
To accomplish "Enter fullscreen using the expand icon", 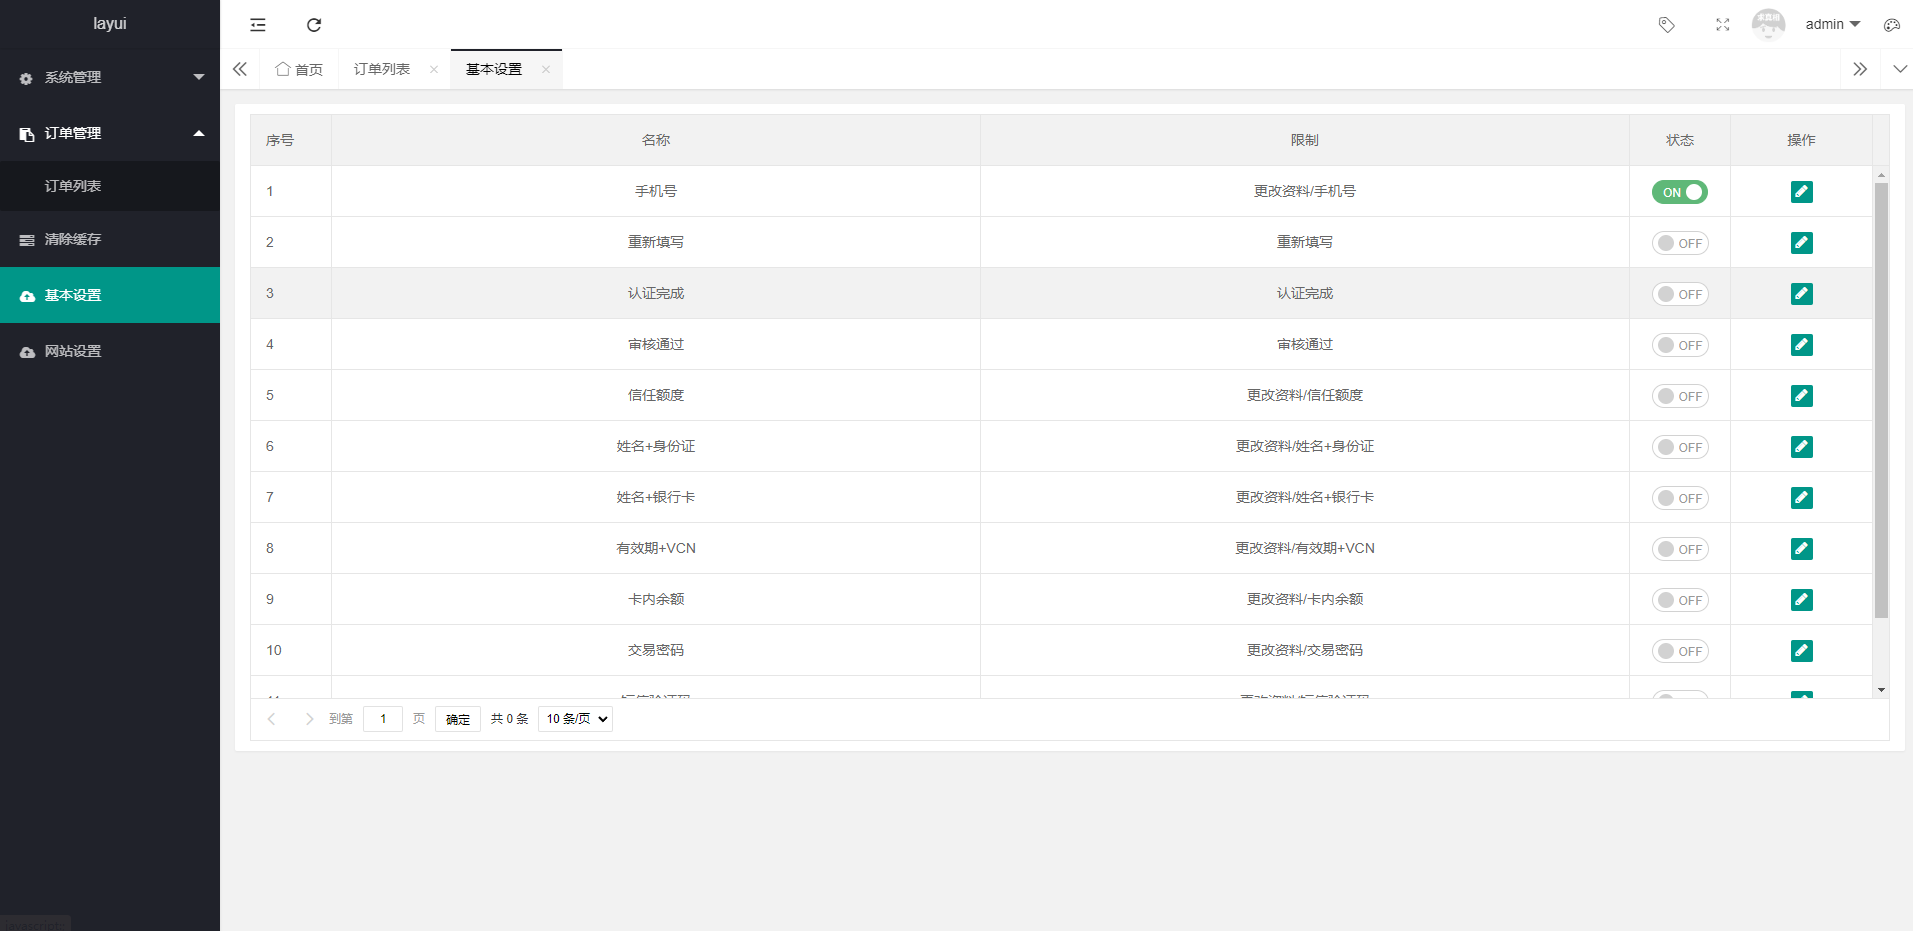I will point(1722,25).
